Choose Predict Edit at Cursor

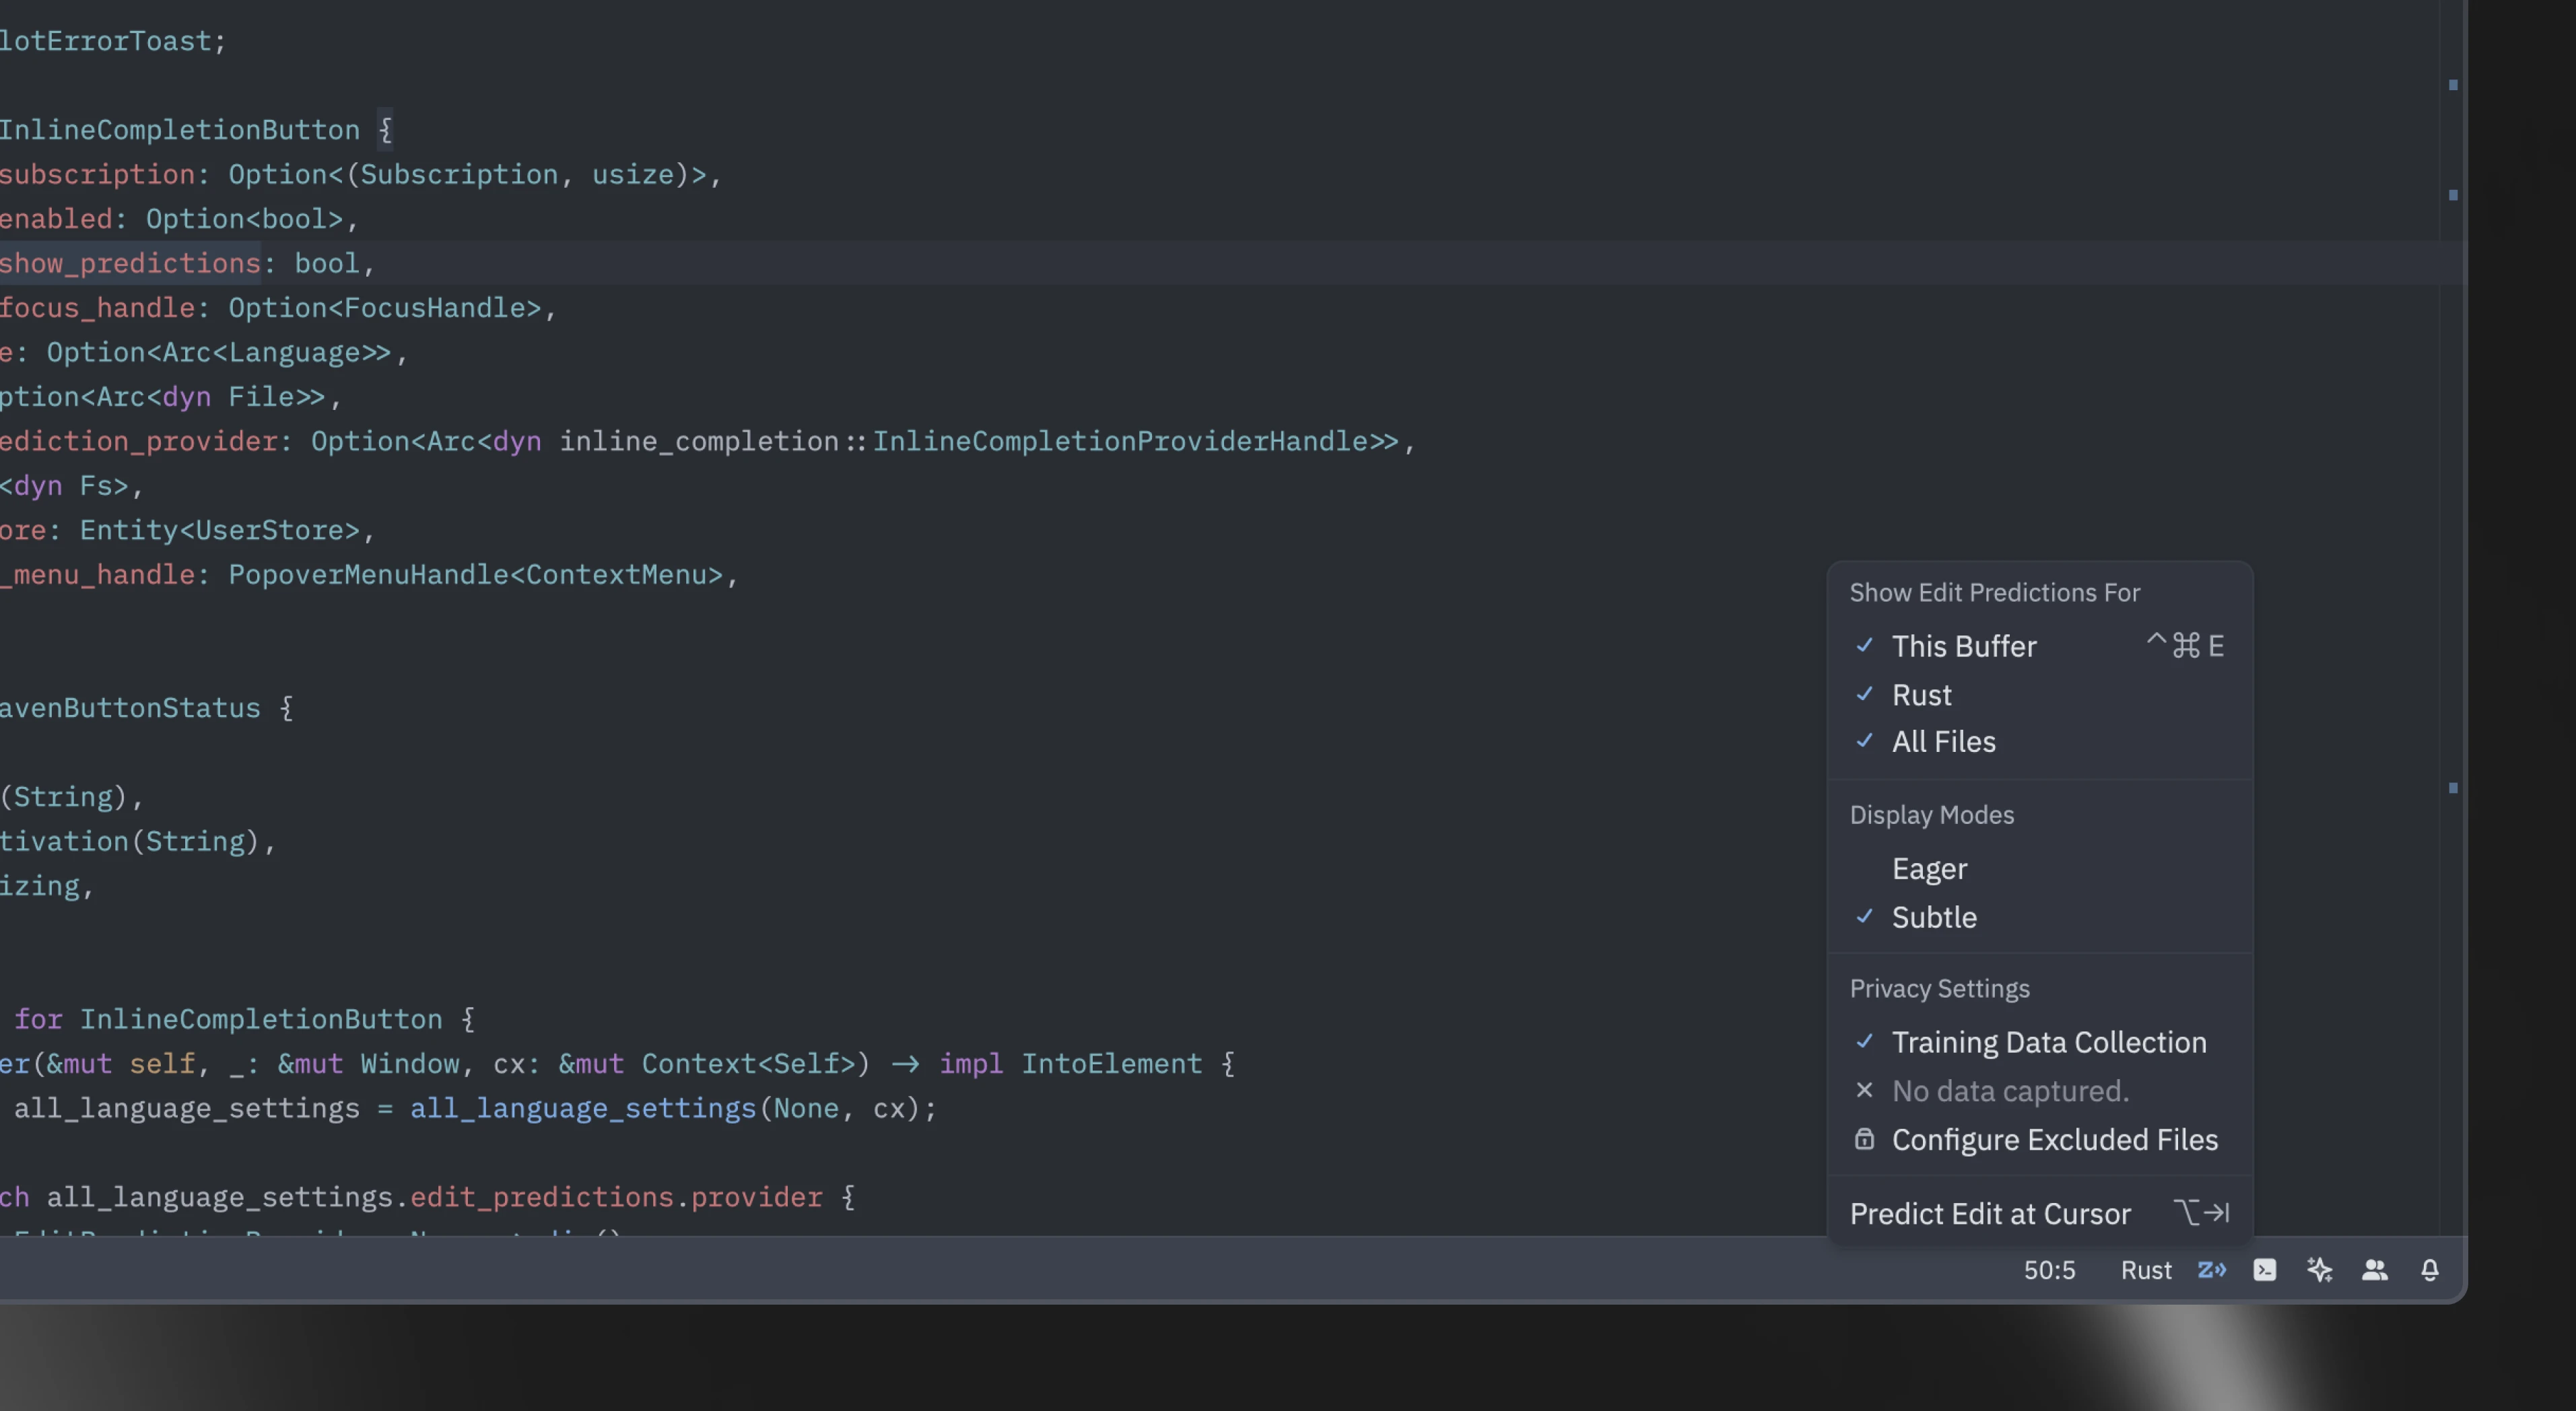tap(1990, 1213)
